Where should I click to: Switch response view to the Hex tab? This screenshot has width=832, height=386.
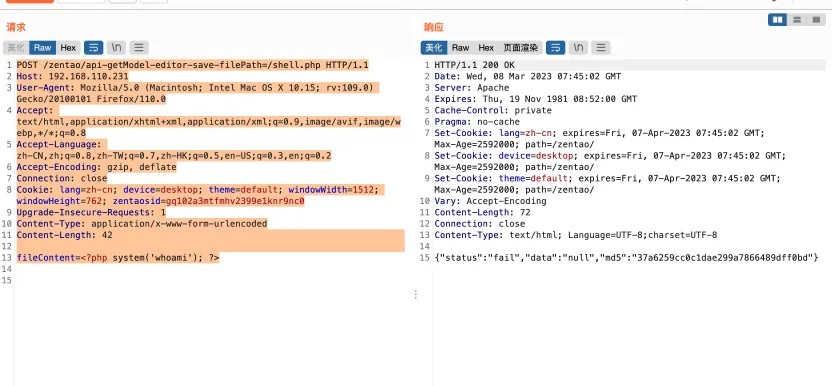(486, 48)
